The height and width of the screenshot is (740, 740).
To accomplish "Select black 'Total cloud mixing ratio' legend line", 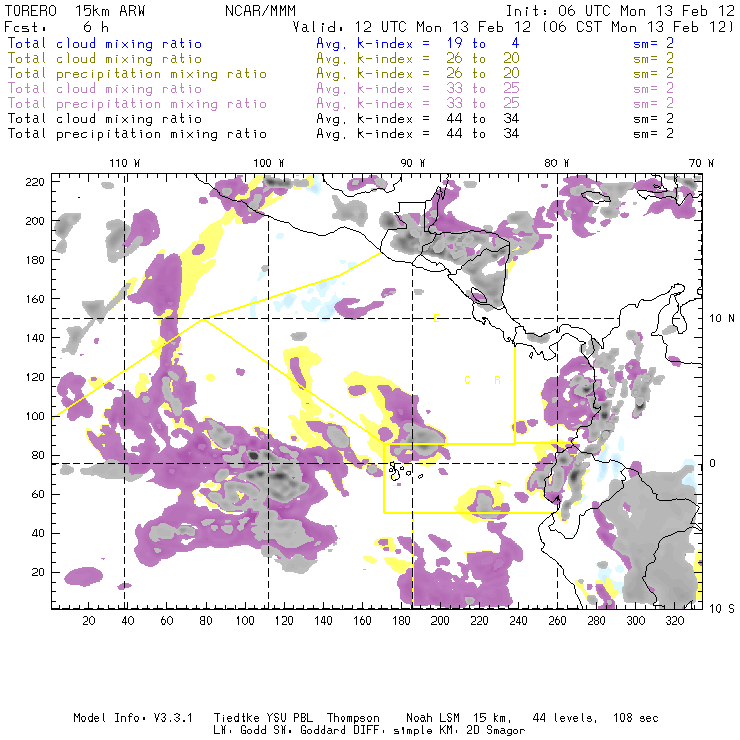I will (x=105, y=119).
